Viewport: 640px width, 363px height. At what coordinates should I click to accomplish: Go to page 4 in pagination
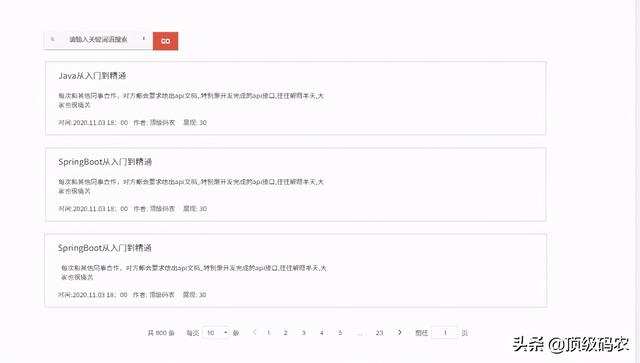pyautogui.click(x=322, y=333)
